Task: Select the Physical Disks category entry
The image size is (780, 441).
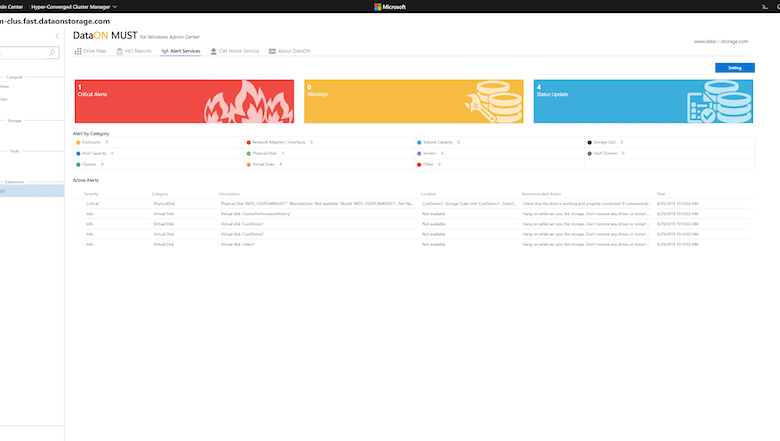Action: pos(265,154)
